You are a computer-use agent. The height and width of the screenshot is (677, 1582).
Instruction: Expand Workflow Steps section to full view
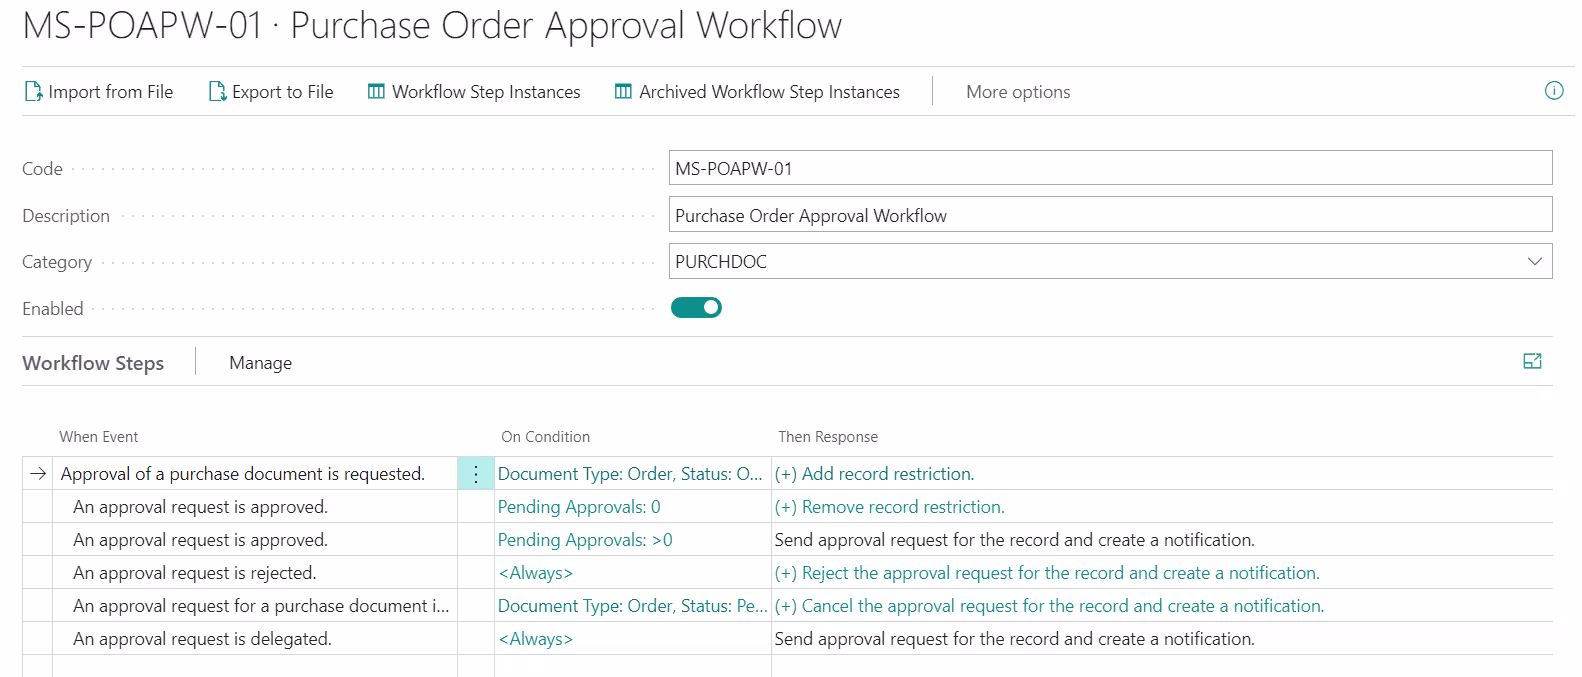pyautogui.click(x=1532, y=362)
